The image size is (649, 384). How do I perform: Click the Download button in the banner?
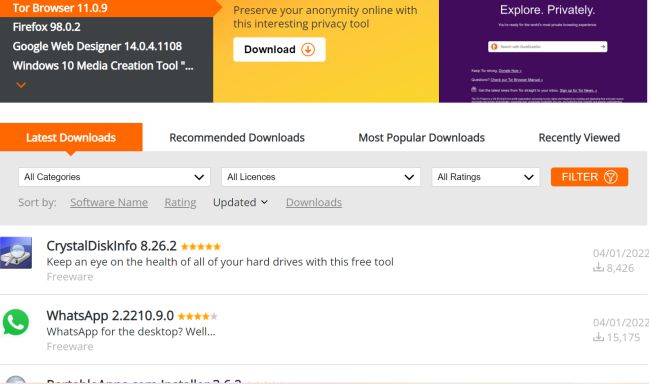(279, 50)
